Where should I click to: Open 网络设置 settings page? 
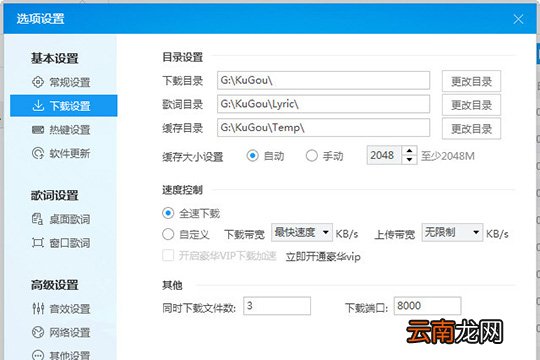[64, 332]
